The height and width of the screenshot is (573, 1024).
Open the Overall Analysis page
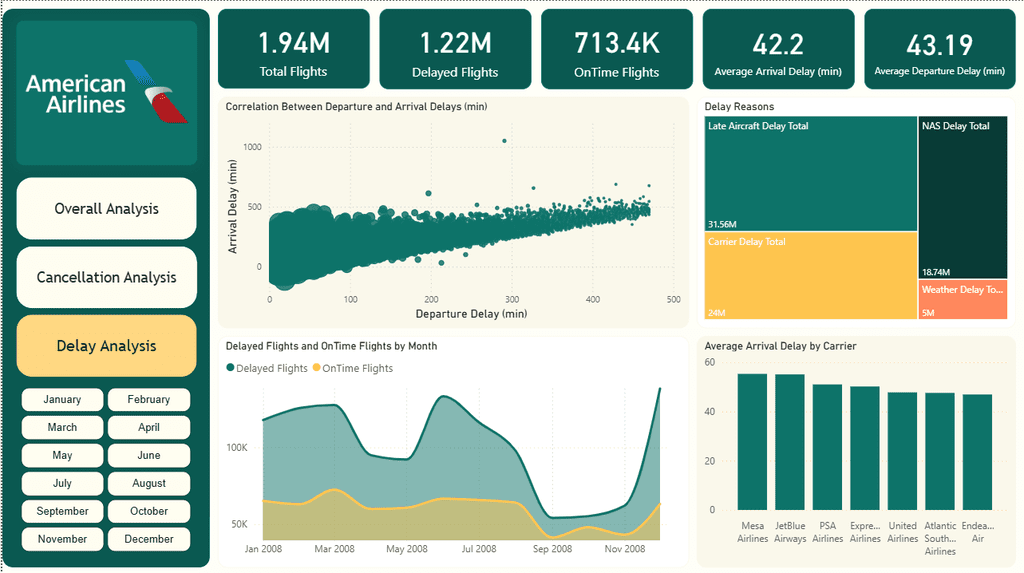click(x=106, y=208)
